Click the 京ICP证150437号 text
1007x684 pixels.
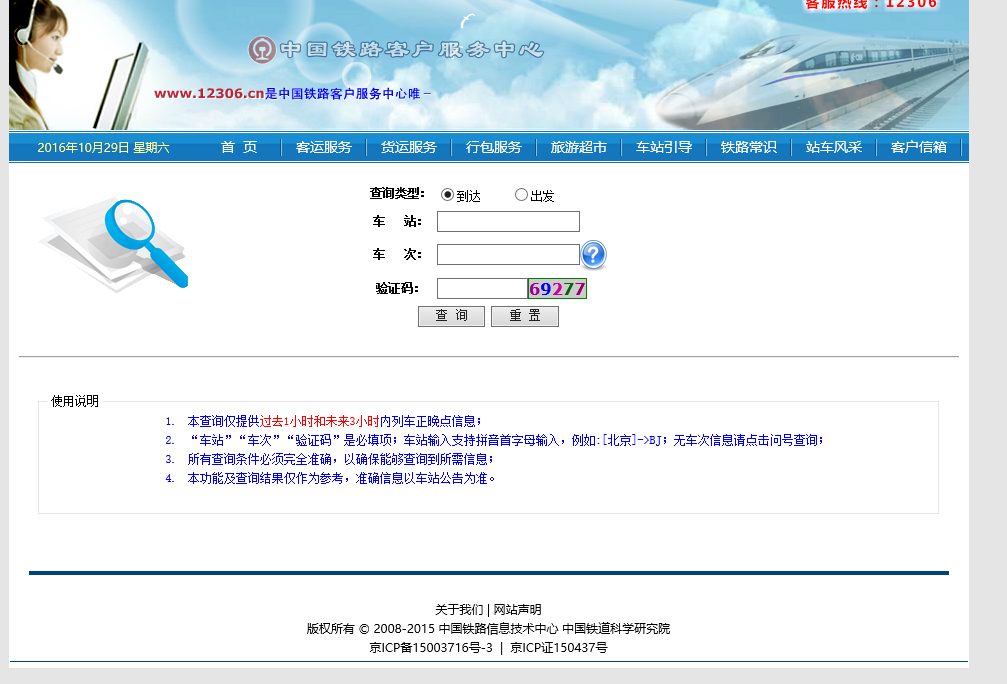pyautogui.click(x=559, y=647)
